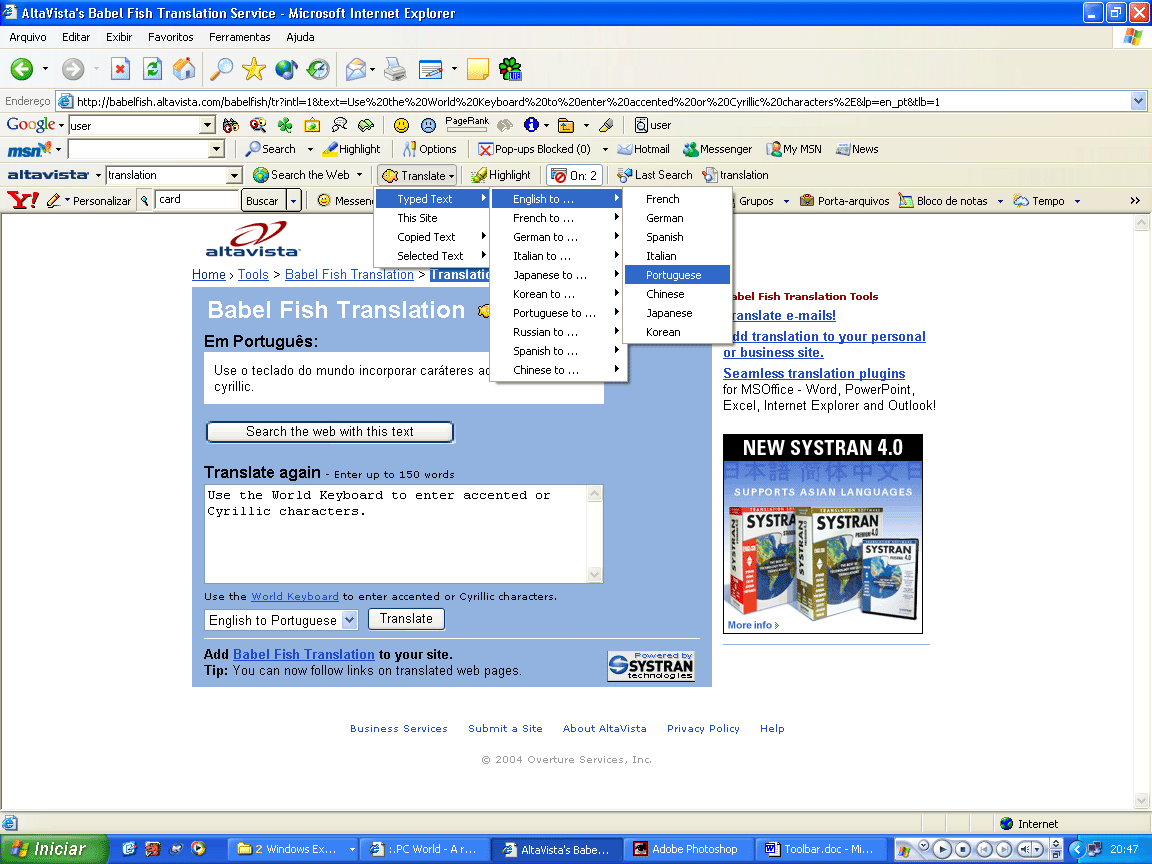Open Seamless translation plugins link

(814, 374)
